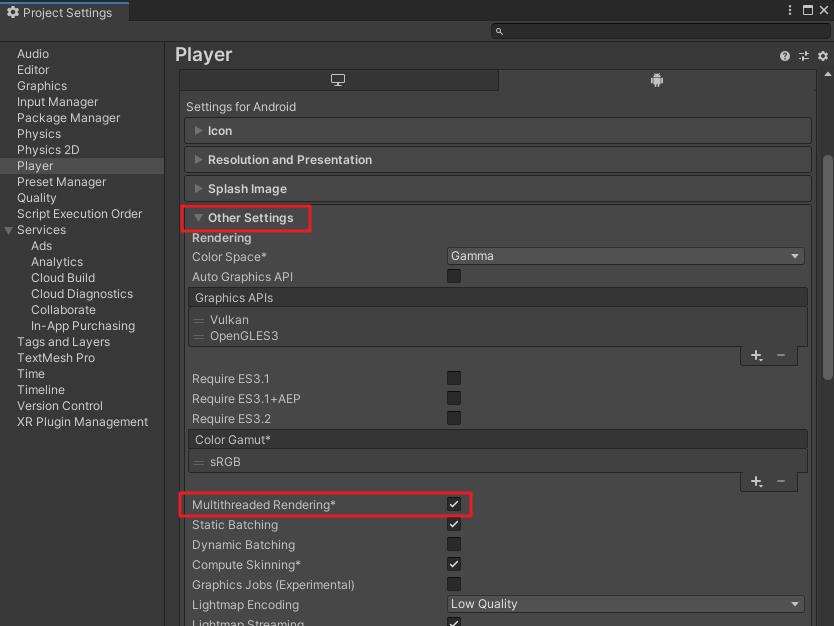Remove a graphics API with minus button
The image size is (834, 626).
(x=781, y=355)
